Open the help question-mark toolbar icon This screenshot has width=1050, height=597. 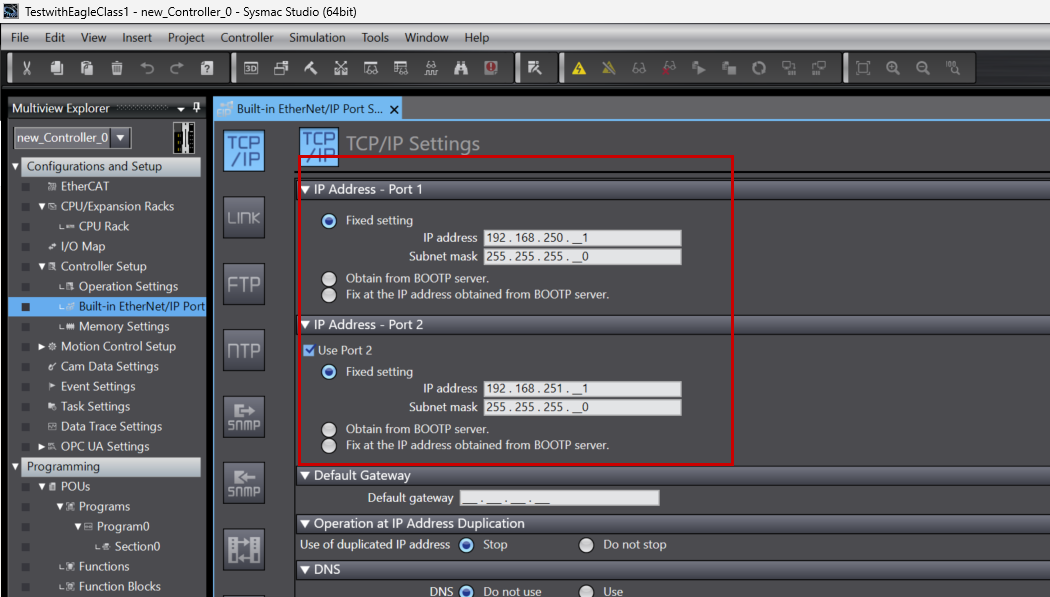(x=207, y=68)
